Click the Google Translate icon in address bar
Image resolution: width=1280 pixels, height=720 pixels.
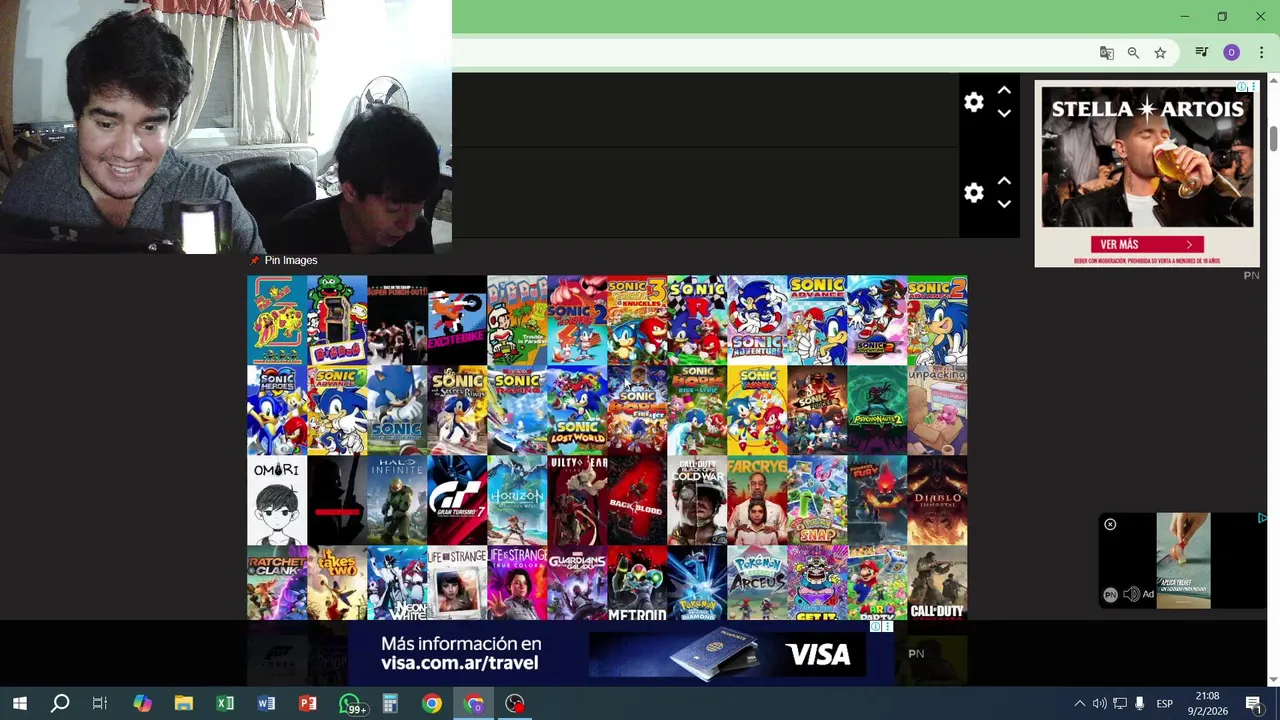[x=1106, y=53]
